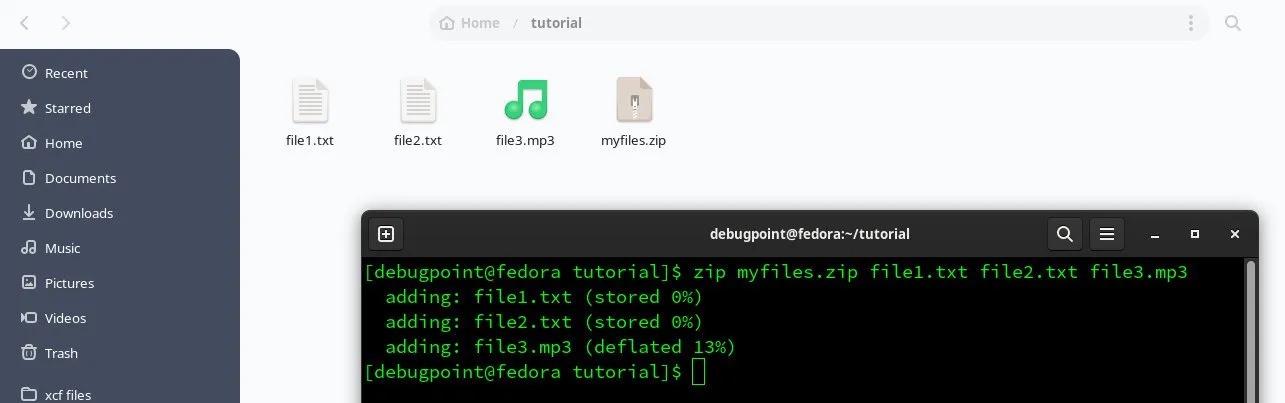Image resolution: width=1285 pixels, height=403 pixels.
Task: Open the path bar three-dot menu
Action: tap(1190, 23)
